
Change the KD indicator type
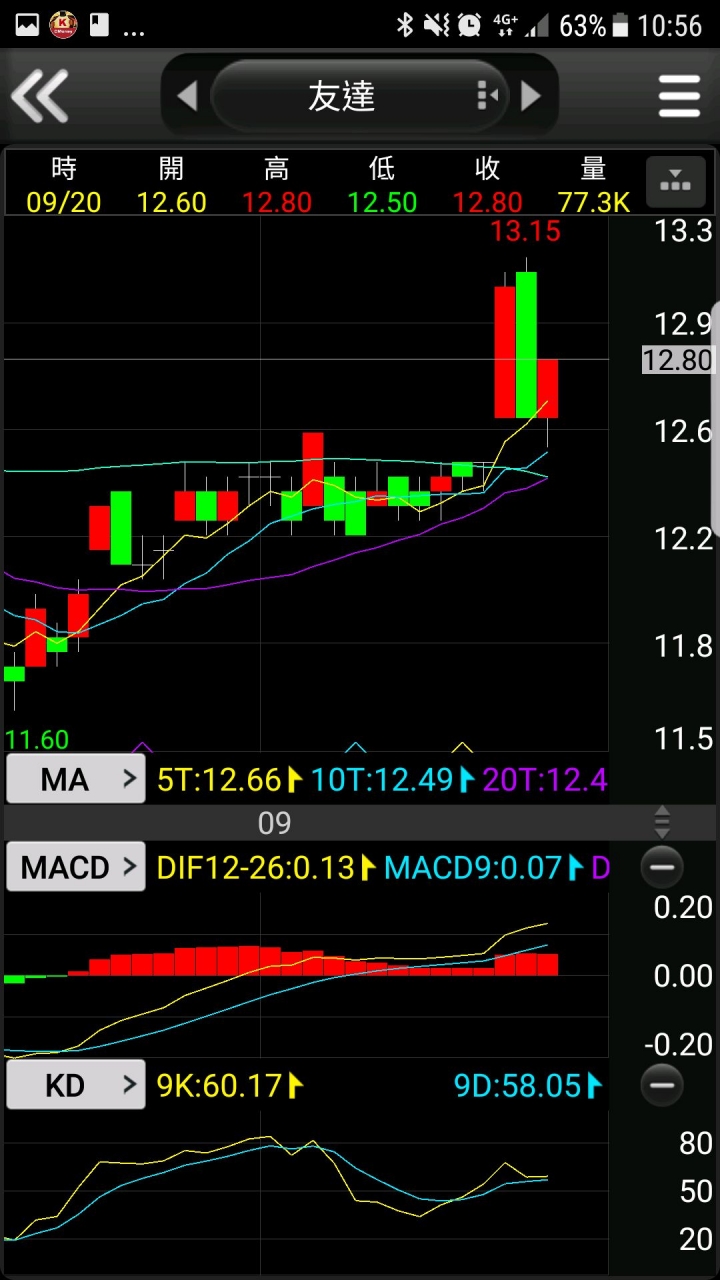click(76, 1085)
